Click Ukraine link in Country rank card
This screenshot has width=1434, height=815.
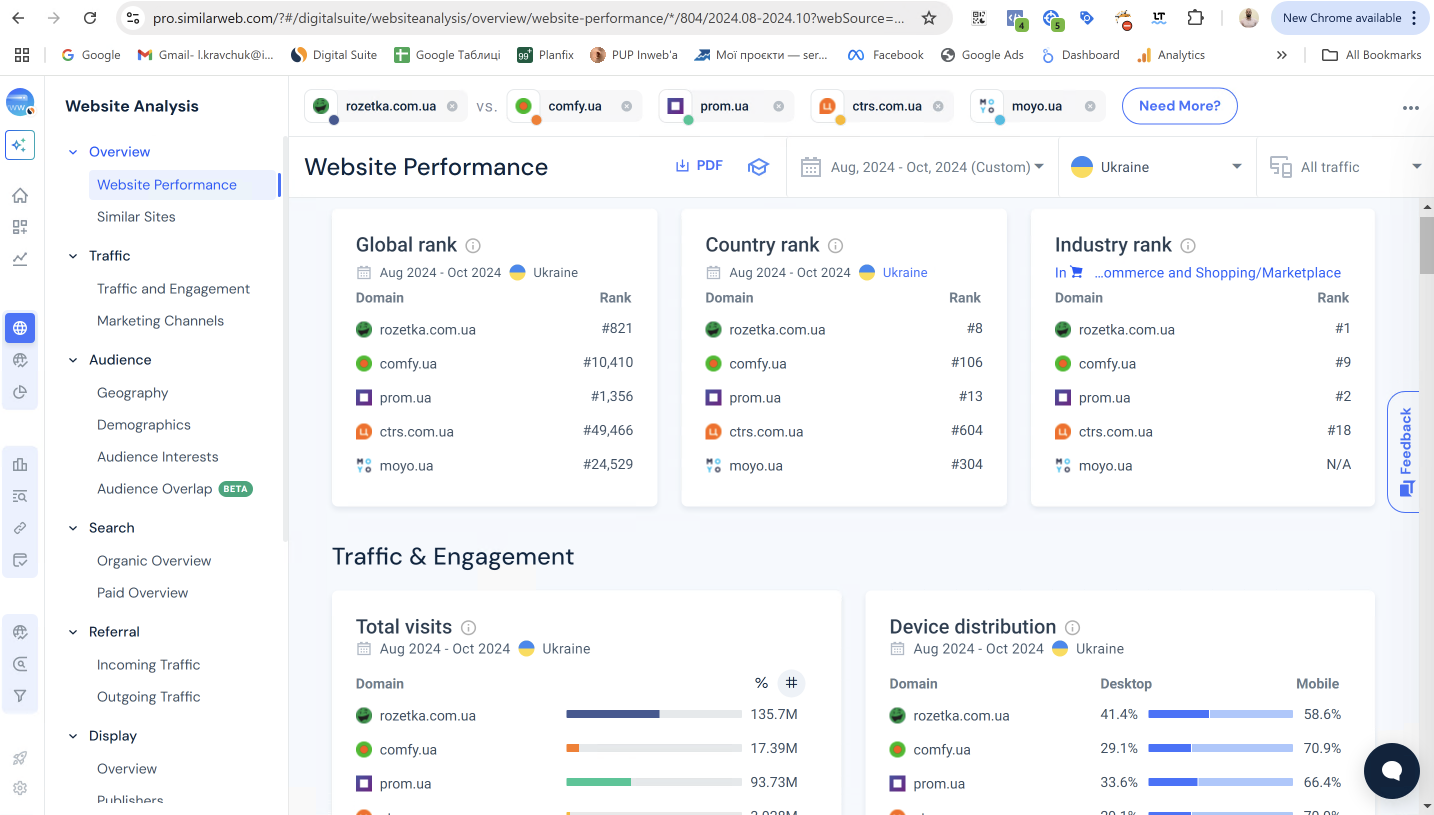[905, 272]
